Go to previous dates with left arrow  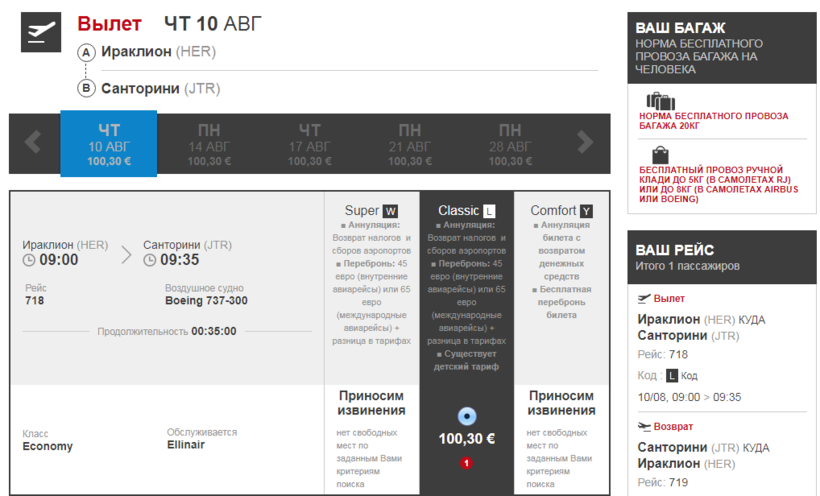33,142
